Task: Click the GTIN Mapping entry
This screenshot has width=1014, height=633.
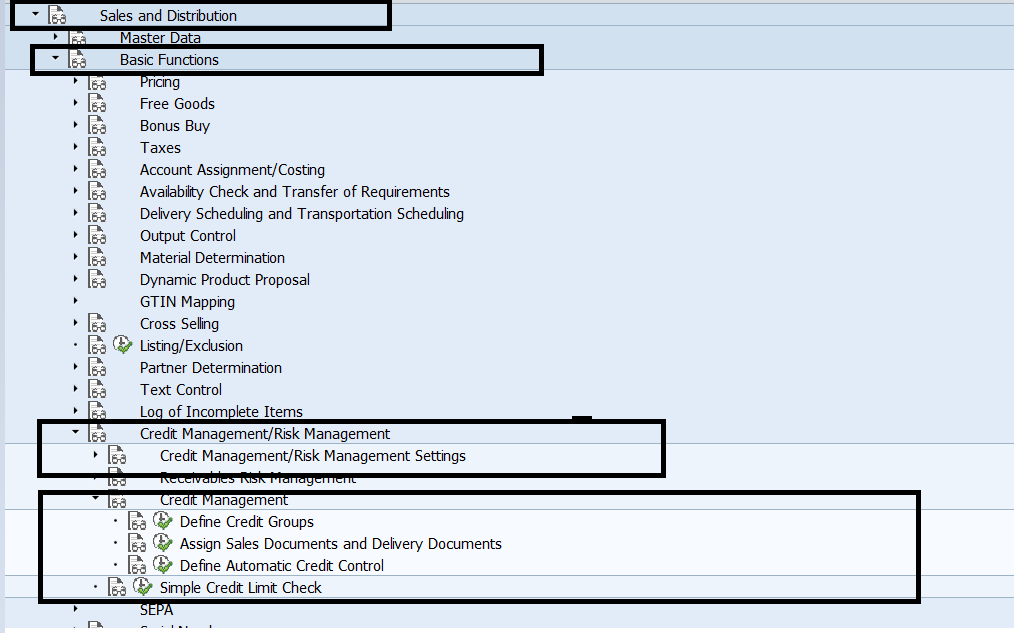Action: point(187,302)
